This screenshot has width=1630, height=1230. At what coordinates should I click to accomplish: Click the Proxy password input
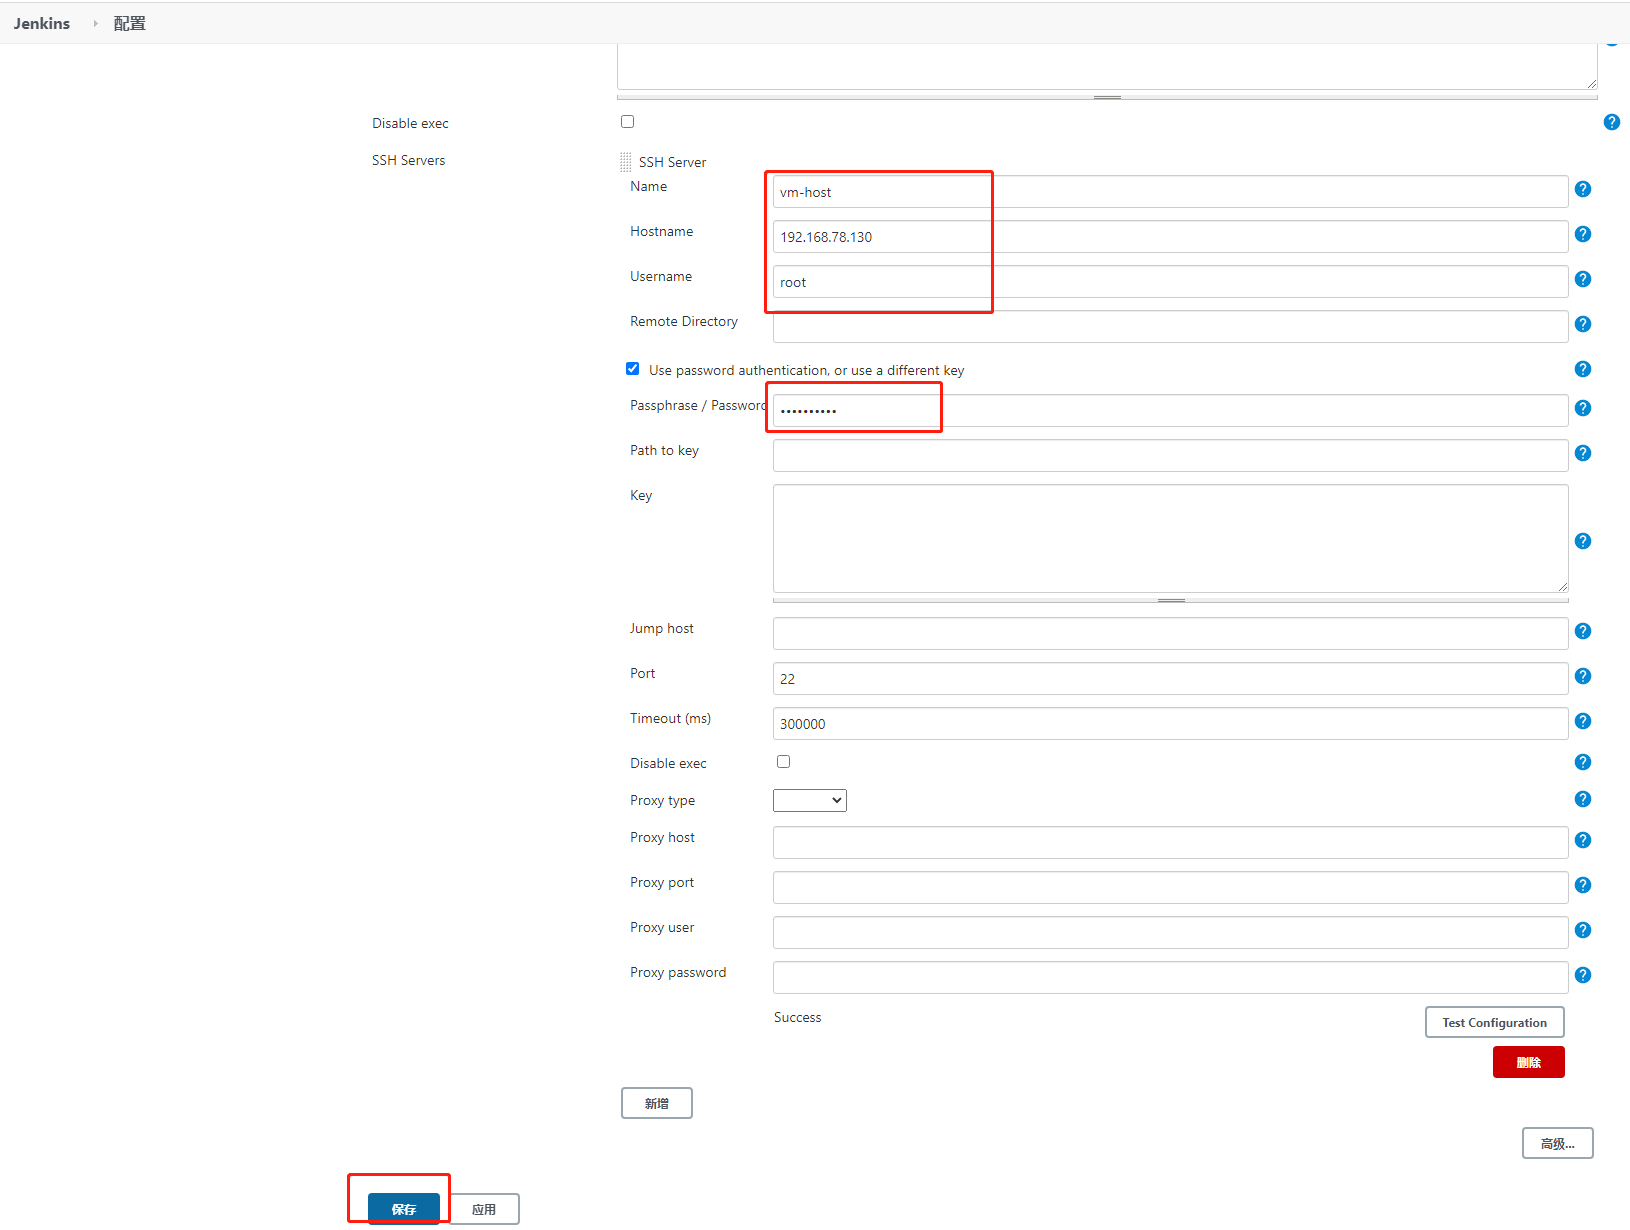point(1170,978)
